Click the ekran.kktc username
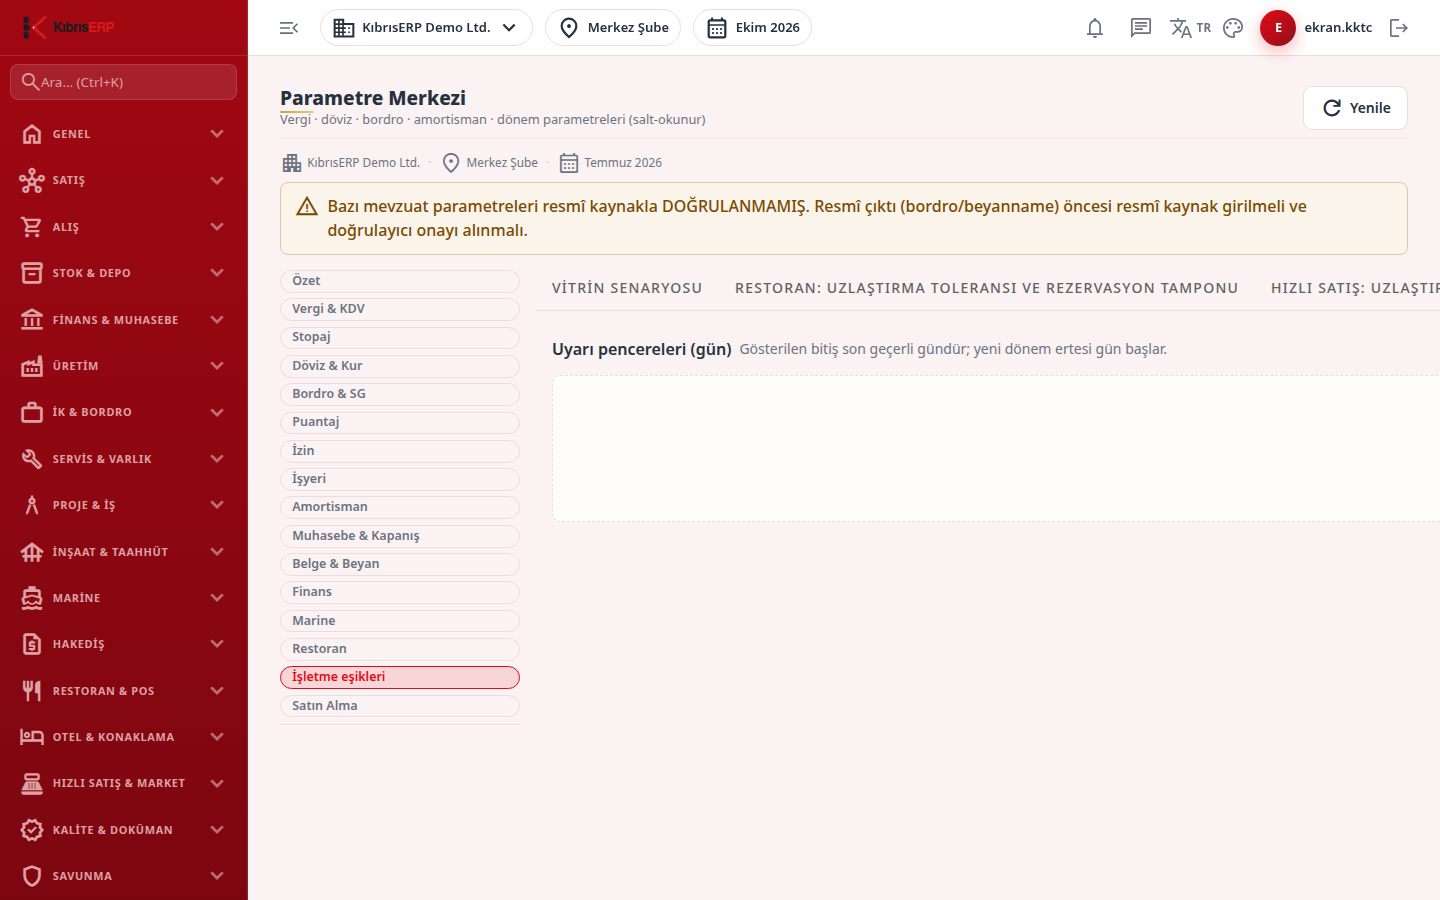 (x=1338, y=28)
